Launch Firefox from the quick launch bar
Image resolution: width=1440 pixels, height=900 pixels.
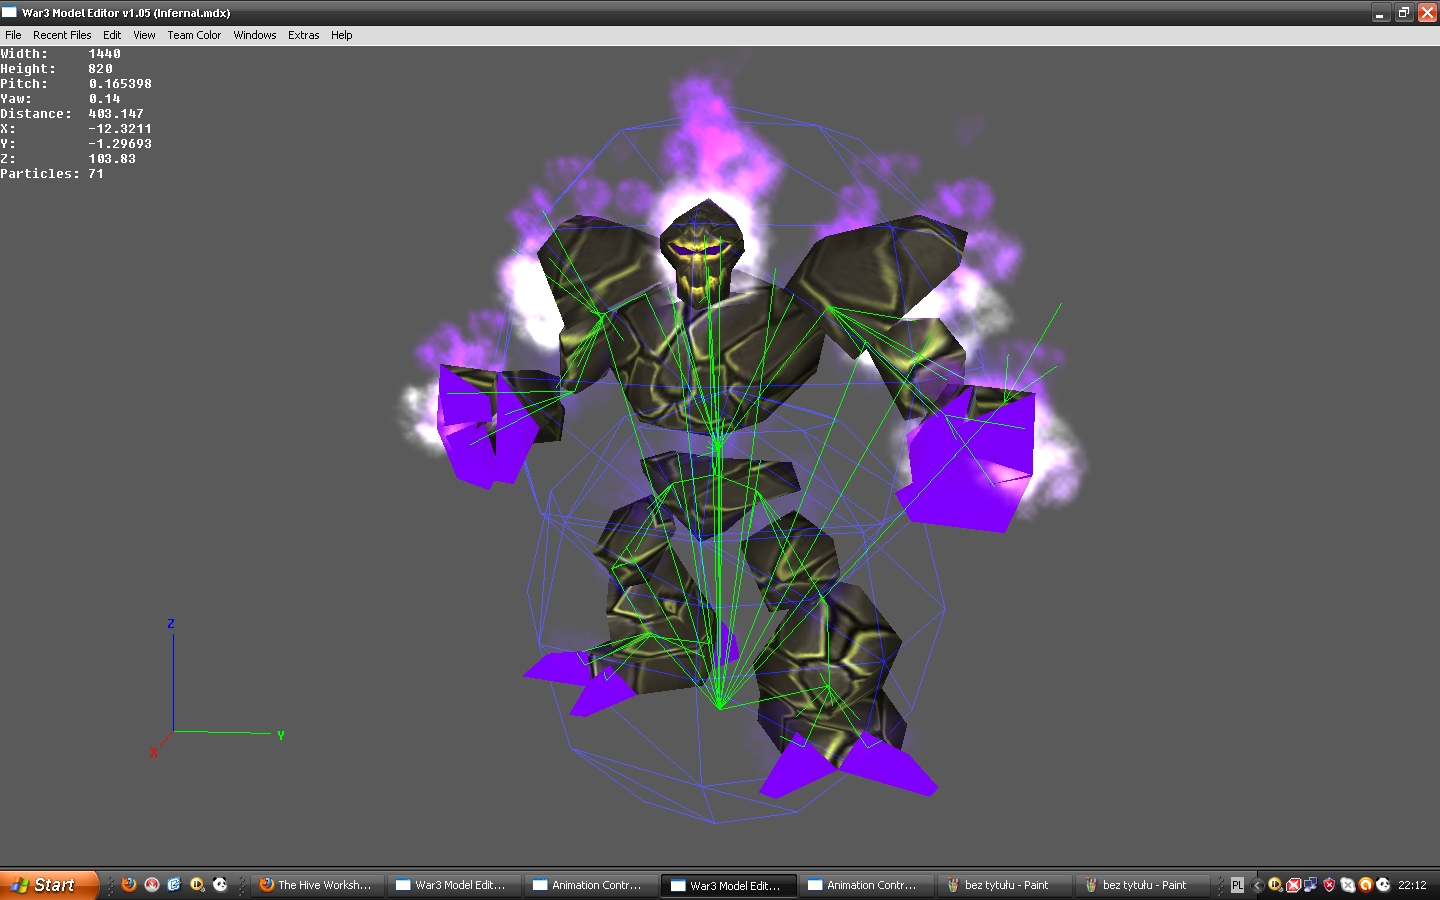point(129,885)
